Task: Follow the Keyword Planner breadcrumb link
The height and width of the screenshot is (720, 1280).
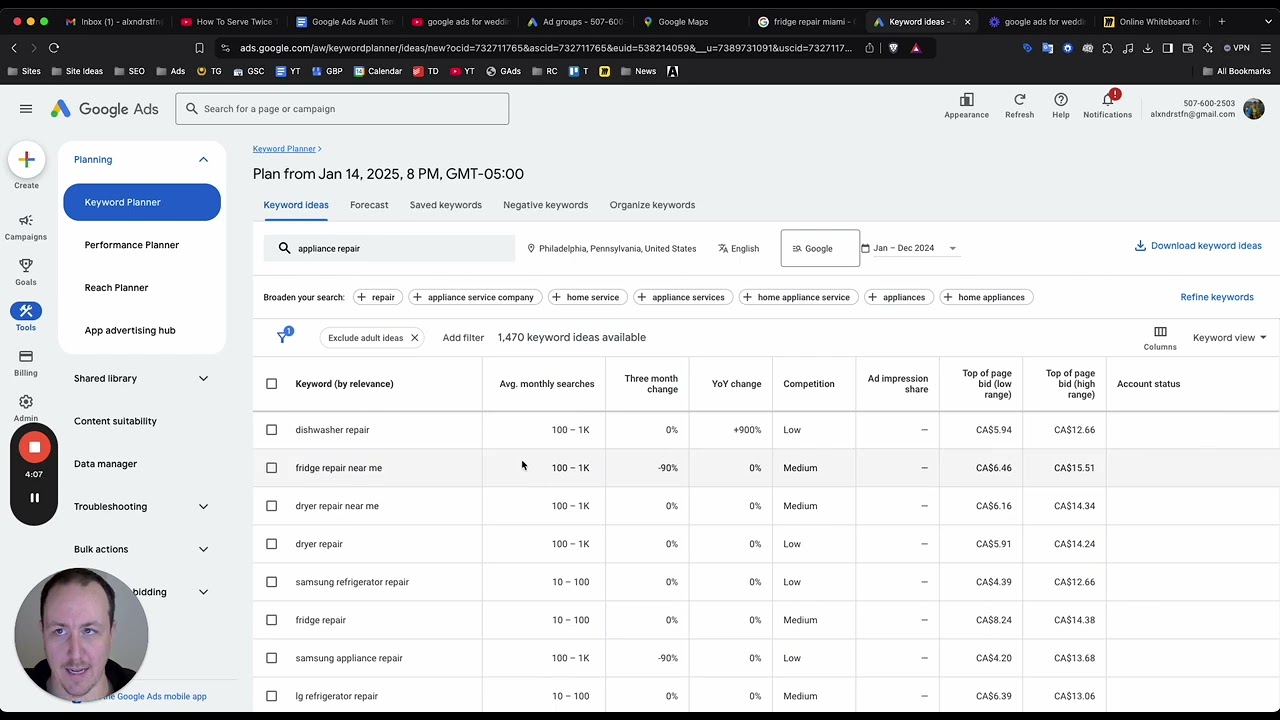Action: click(284, 149)
